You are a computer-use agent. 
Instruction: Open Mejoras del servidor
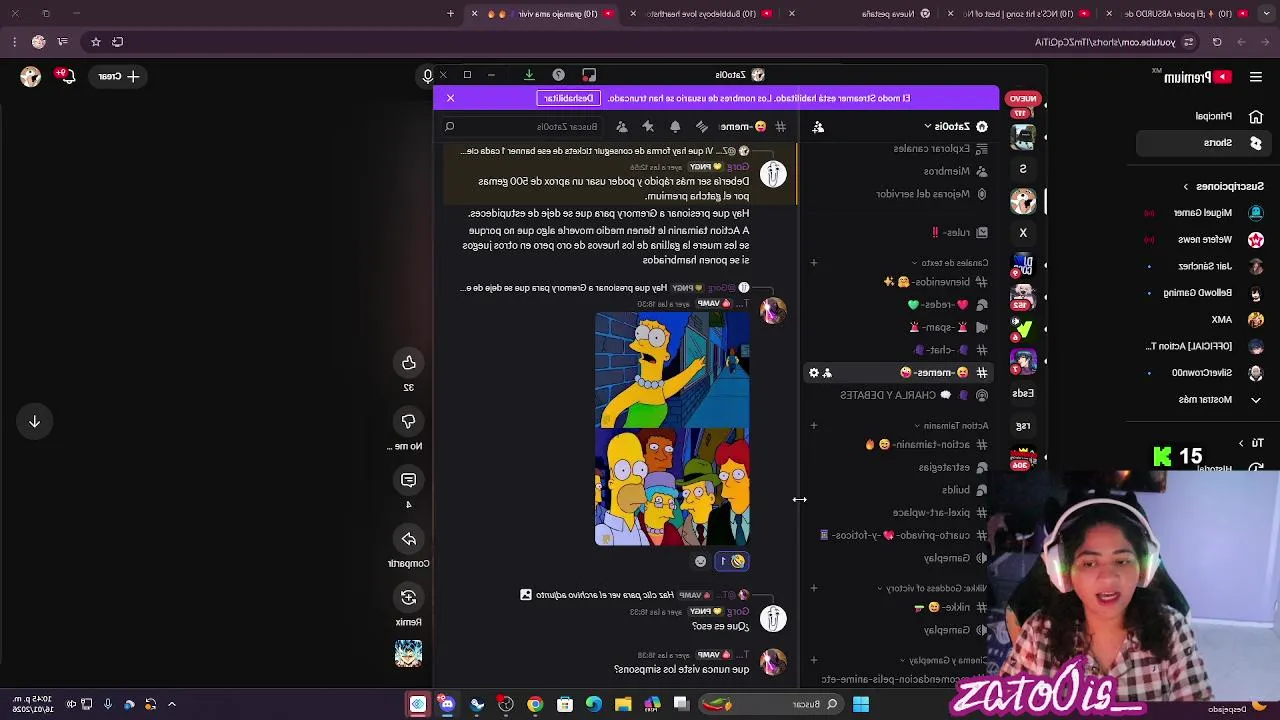point(931,194)
